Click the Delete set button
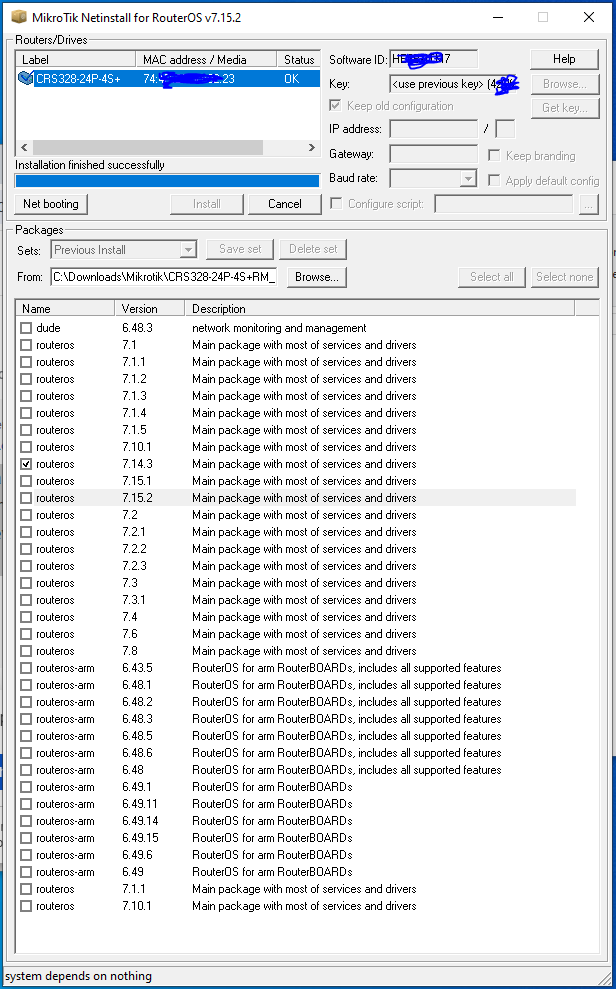616x989 pixels. click(313, 249)
